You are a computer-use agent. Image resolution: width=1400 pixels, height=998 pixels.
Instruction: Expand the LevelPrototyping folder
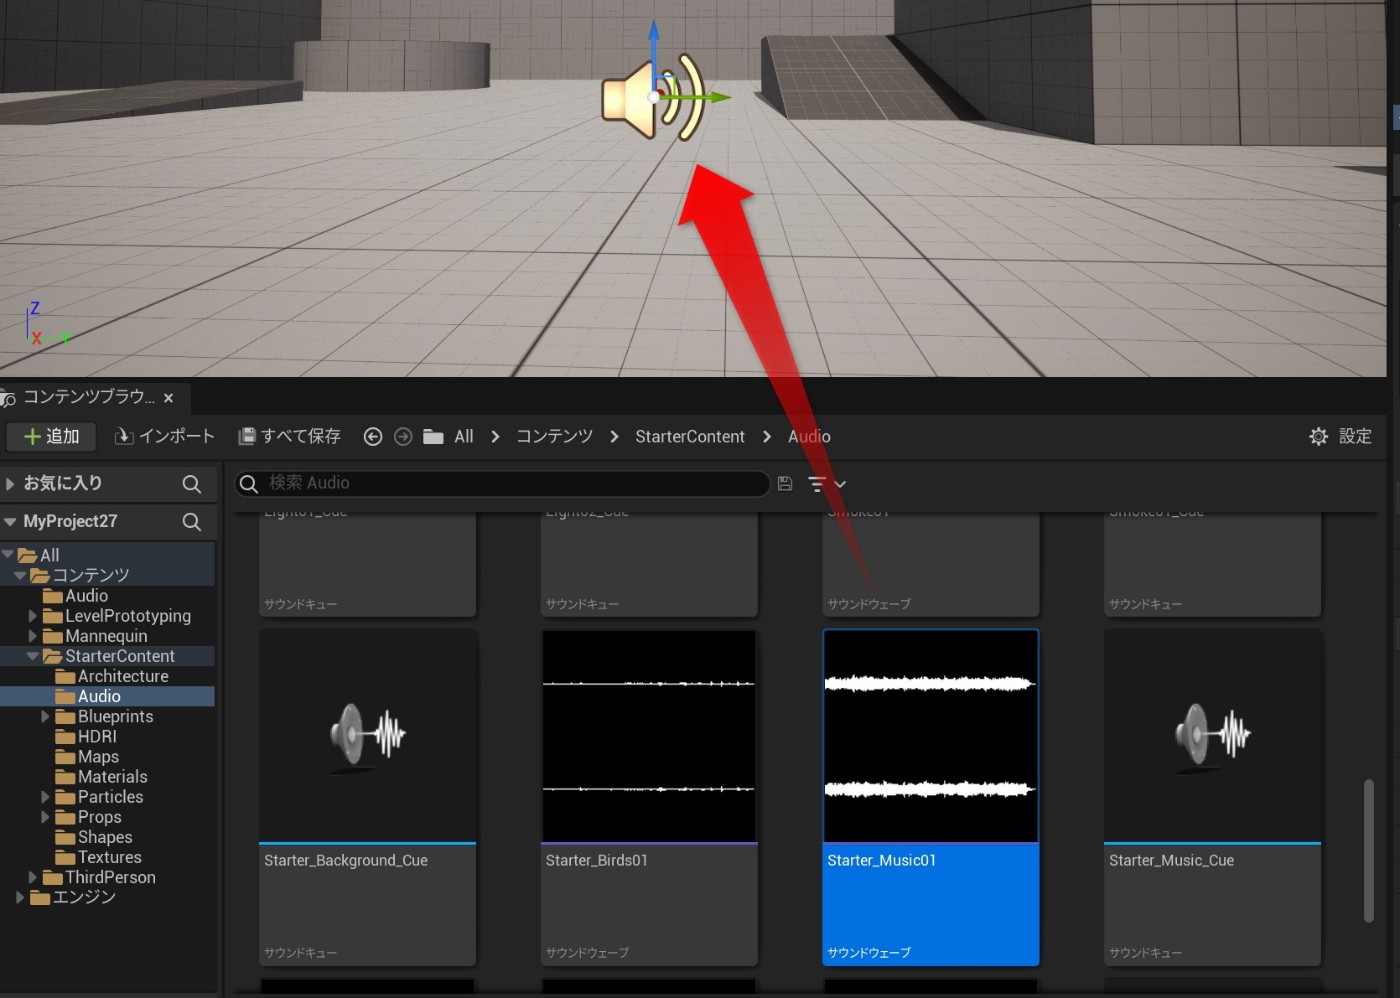(x=33, y=616)
